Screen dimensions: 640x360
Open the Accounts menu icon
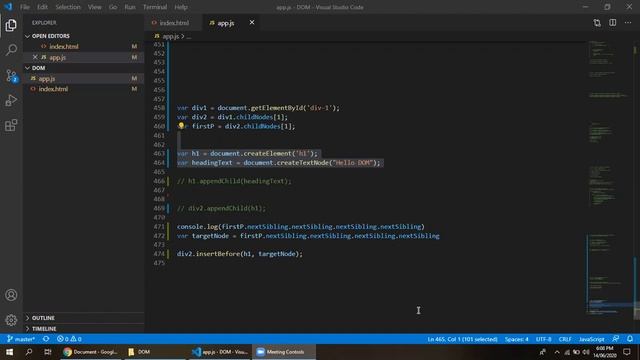[x=11, y=295]
